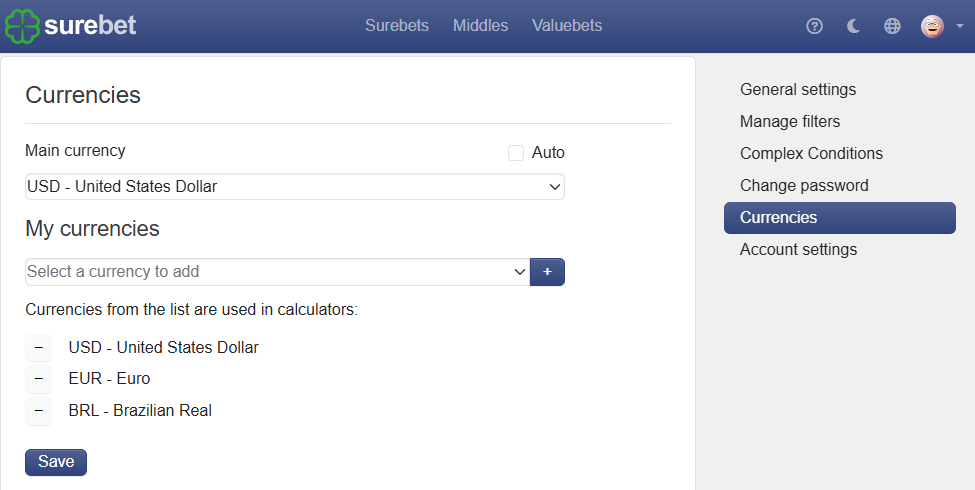Toggle dark mode with moon icon
Image resolution: width=975 pixels, height=490 pixels.
click(x=853, y=26)
